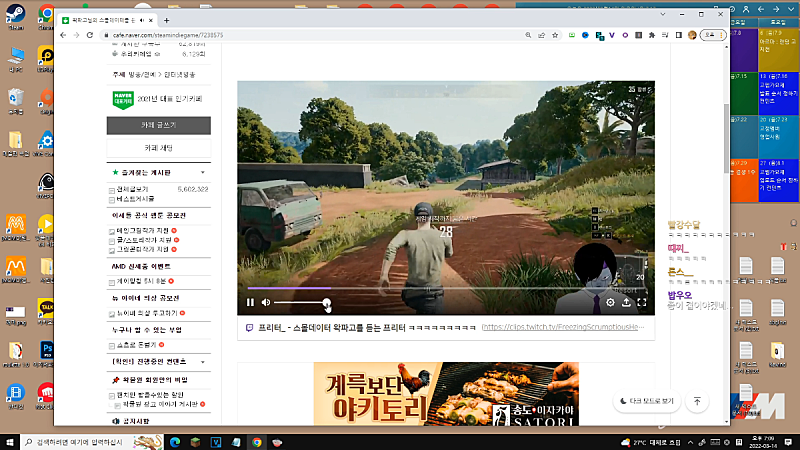Screen dimensions: 800x450
Task: Enter fullscreen mode on the video
Action: (642, 302)
